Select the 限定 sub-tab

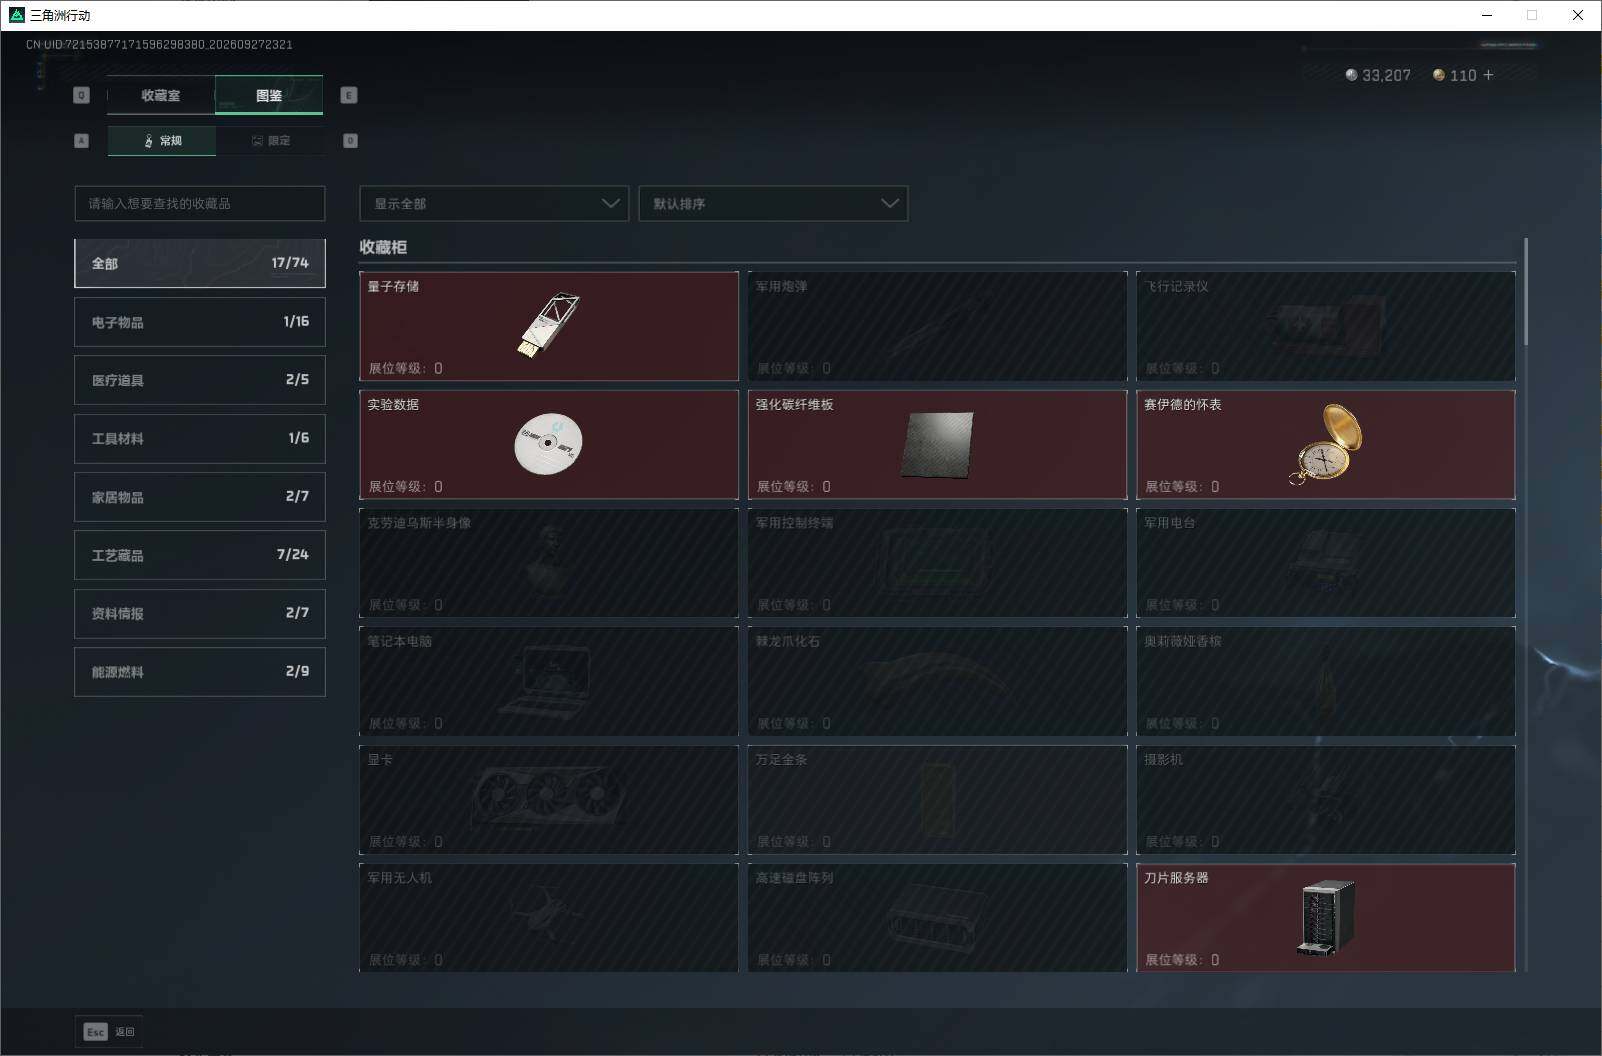click(x=270, y=141)
